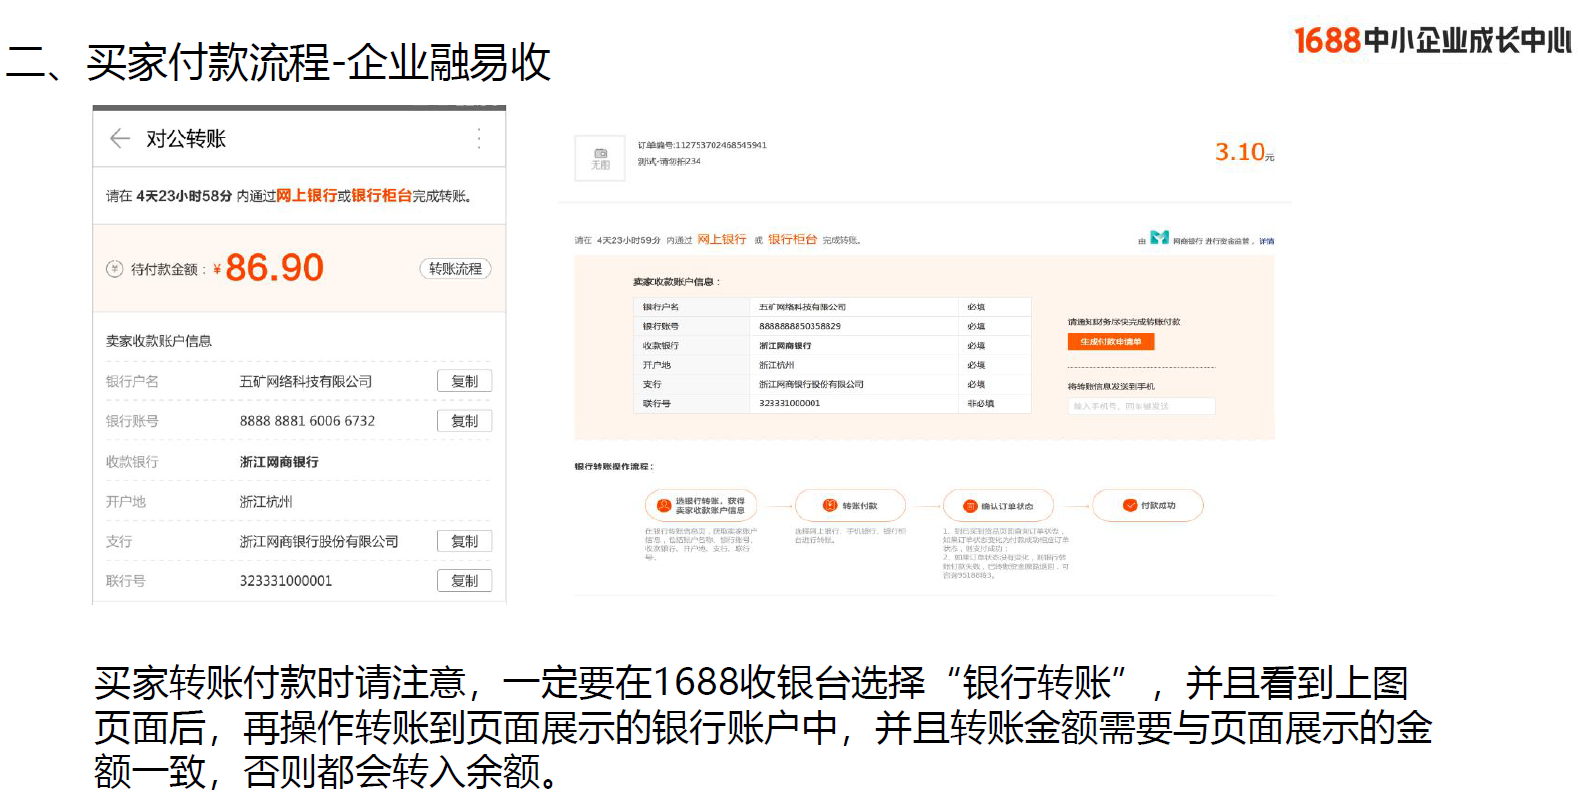Open the 详情 link beside 网商银行
The width and height of the screenshot is (1578, 804).
click(1266, 241)
